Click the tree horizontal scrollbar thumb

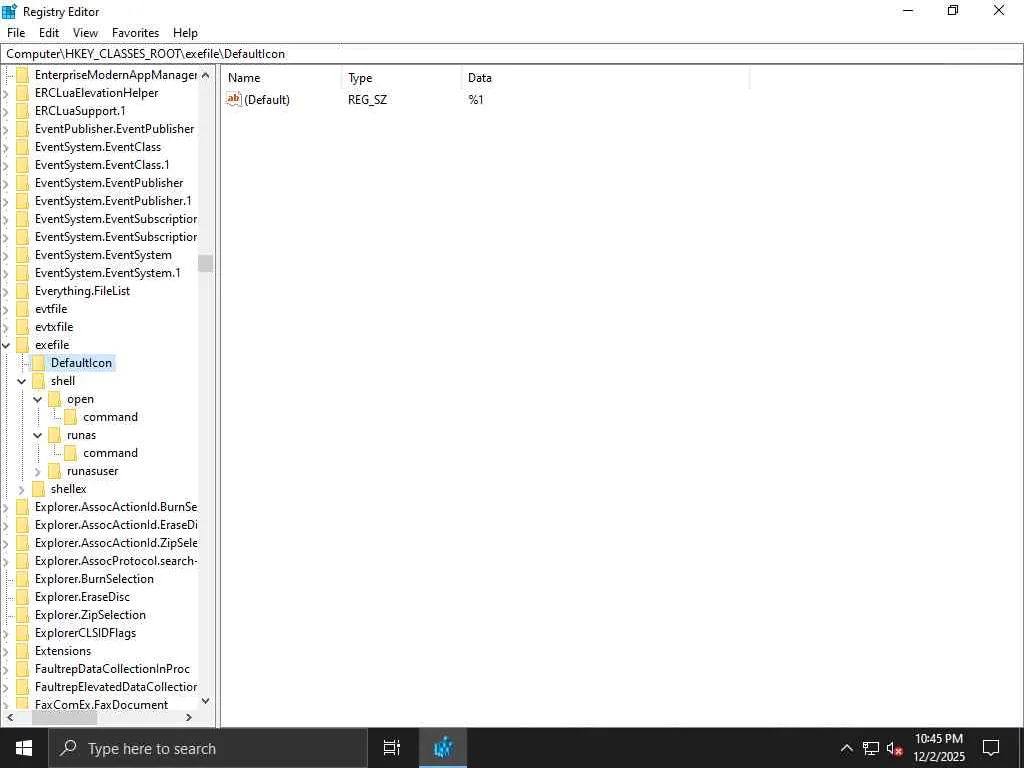pos(65,718)
